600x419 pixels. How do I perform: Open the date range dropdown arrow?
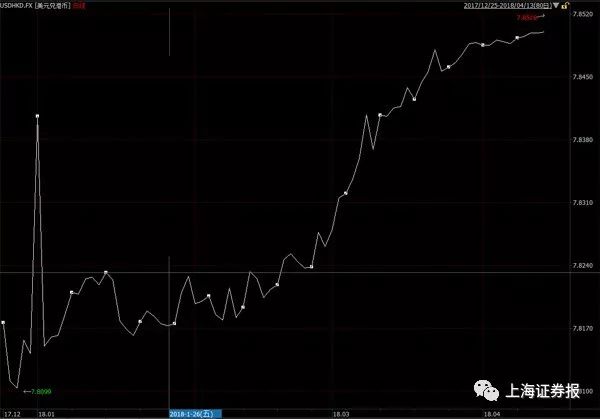(x=557, y=5)
